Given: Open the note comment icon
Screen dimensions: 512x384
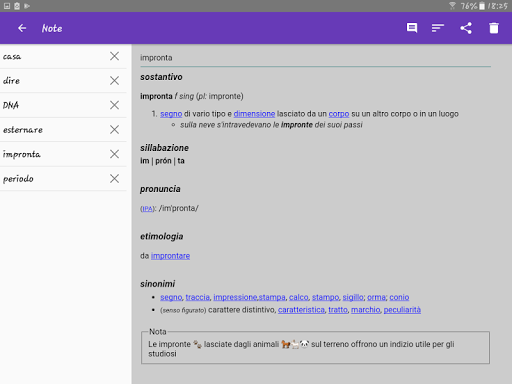Looking at the screenshot, I should (412, 28).
